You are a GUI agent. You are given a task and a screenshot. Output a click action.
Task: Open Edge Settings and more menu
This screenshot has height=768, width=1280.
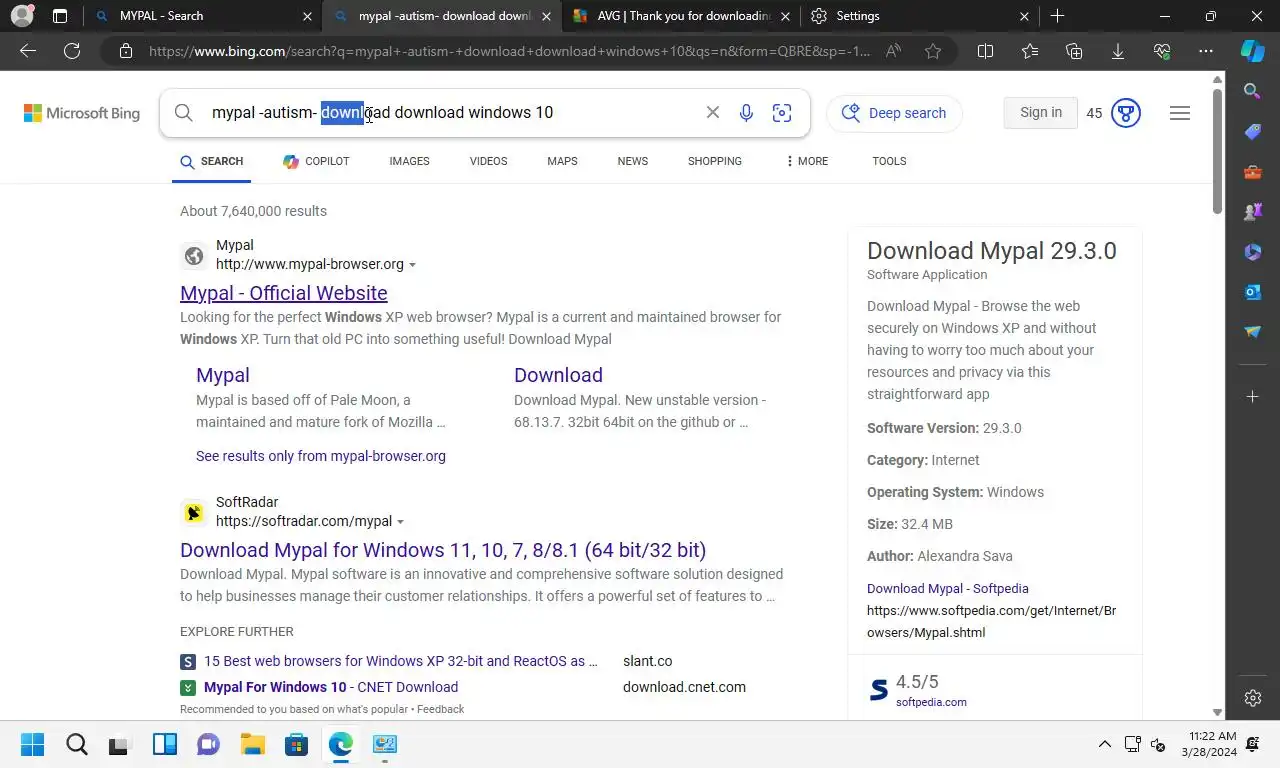pyautogui.click(x=1206, y=51)
